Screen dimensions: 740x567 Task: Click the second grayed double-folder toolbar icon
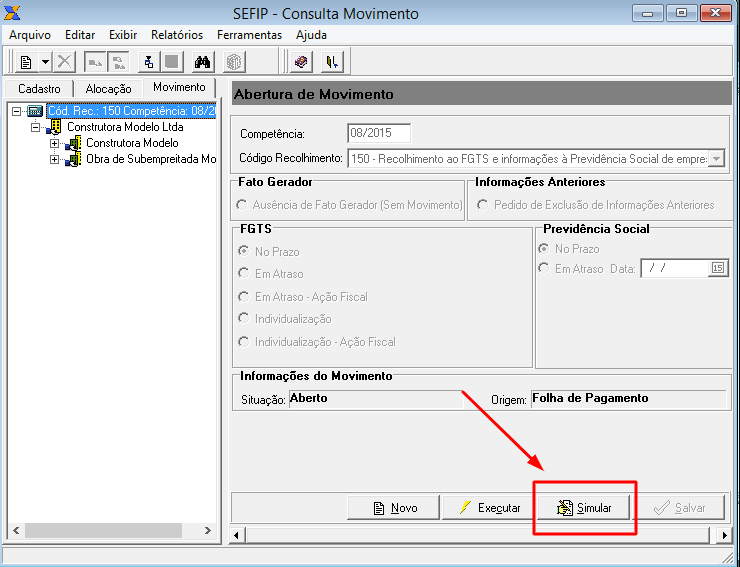(x=118, y=62)
